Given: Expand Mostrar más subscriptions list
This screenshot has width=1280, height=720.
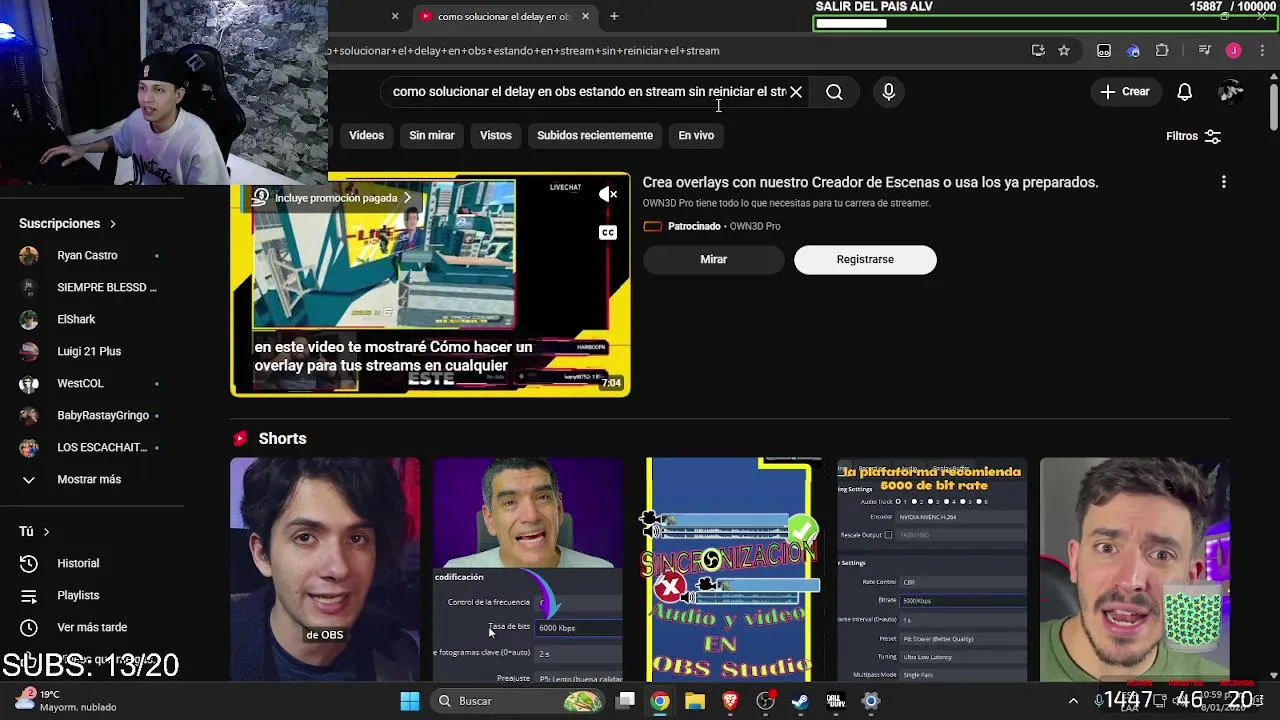Looking at the screenshot, I should click(x=88, y=479).
